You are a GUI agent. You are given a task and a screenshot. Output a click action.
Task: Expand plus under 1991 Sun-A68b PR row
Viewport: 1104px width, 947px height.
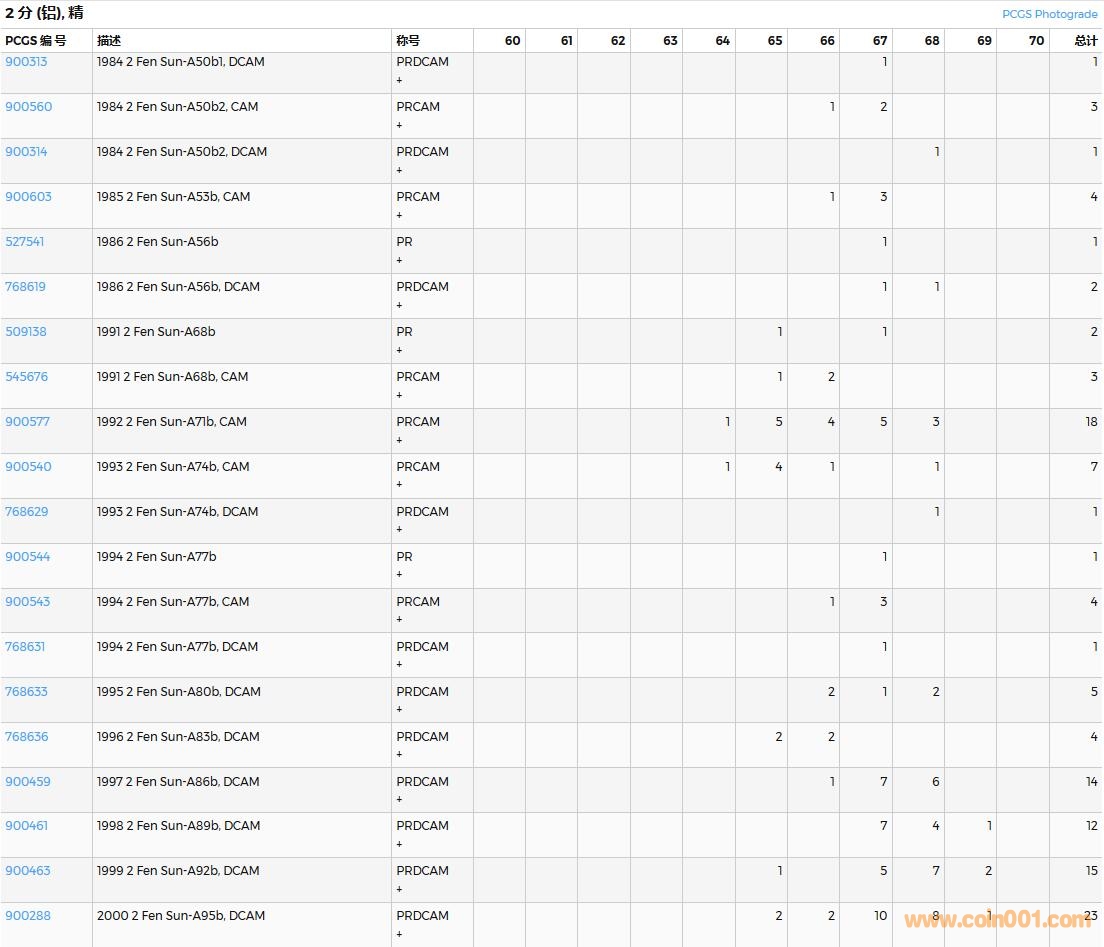point(400,350)
